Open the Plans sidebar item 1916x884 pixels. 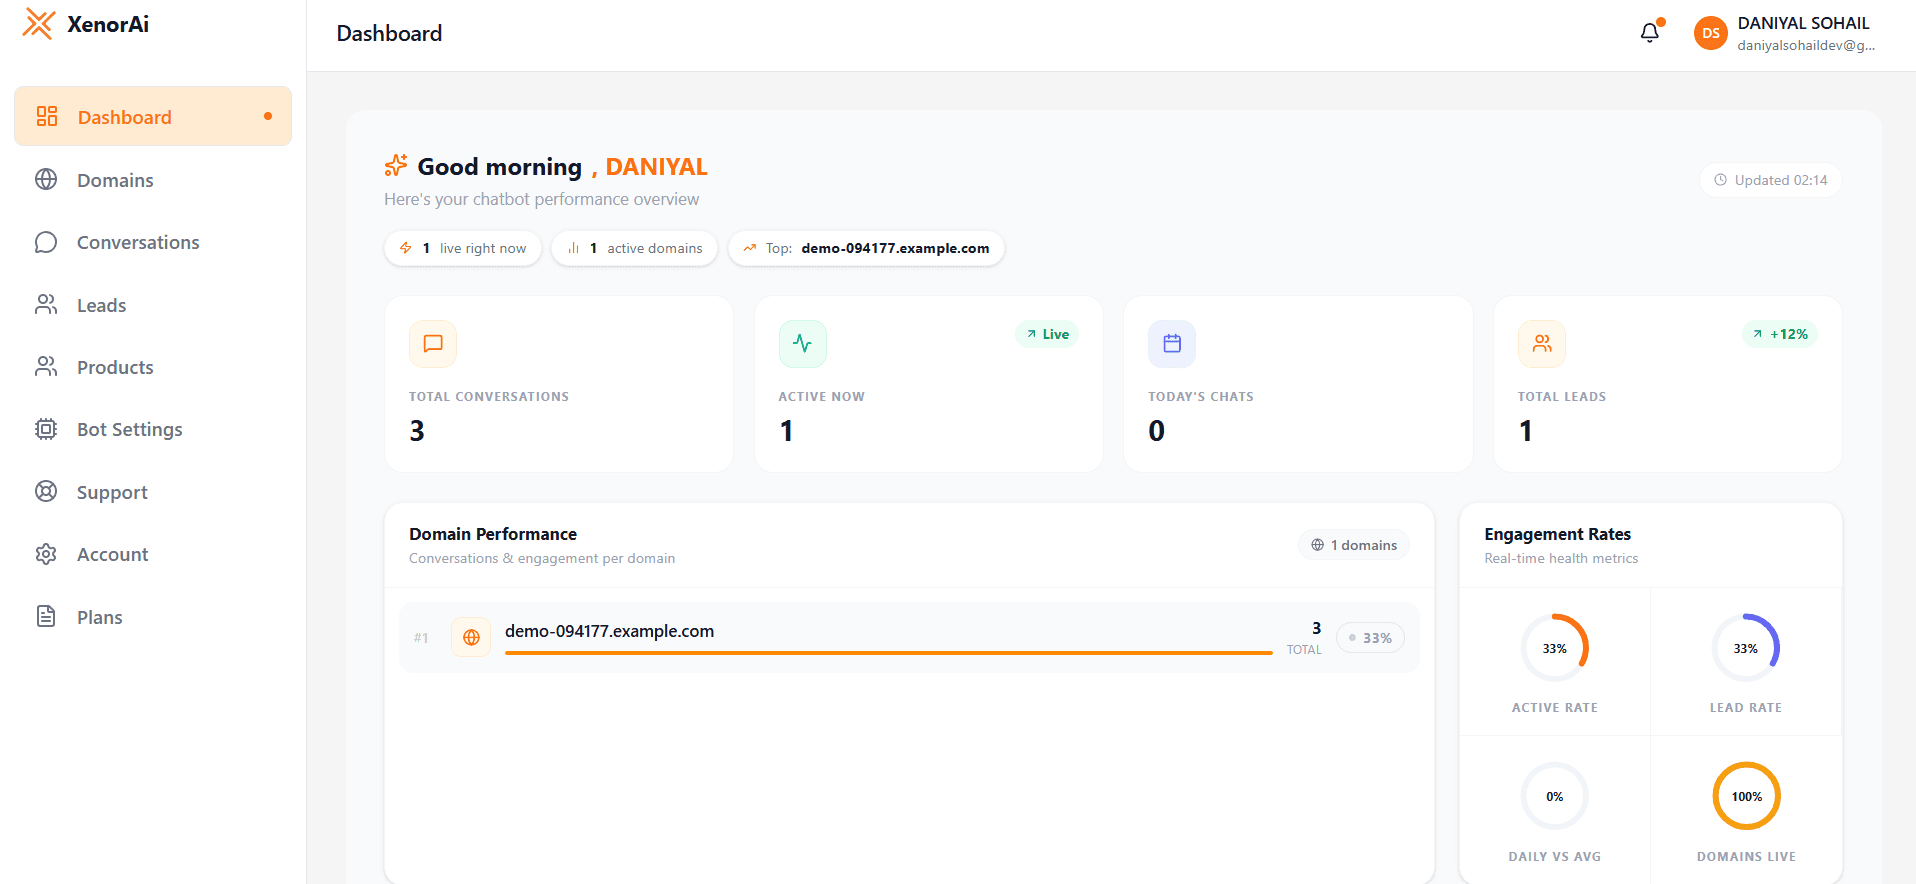pyautogui.click(x=99, y=617)
